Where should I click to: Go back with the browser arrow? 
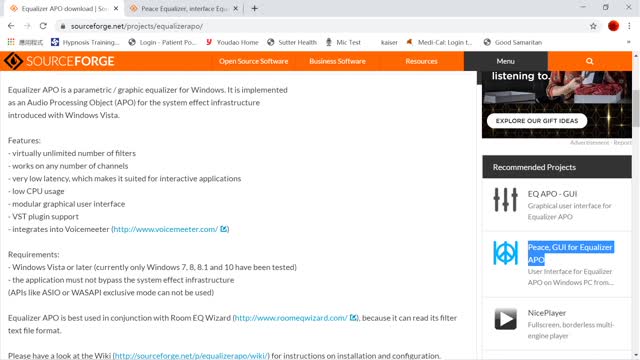click(x=11, y=26)
